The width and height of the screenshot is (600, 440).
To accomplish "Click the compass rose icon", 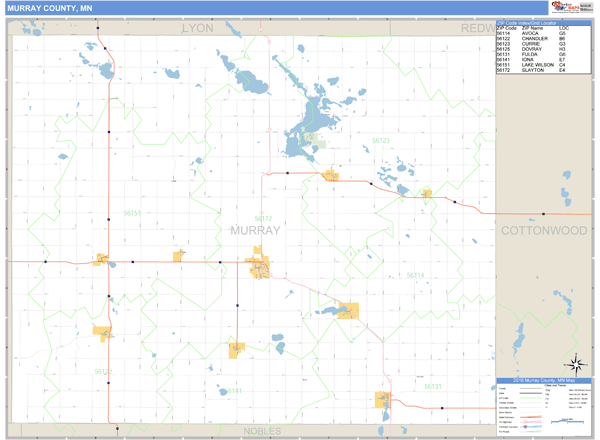I will pos(574,363).
